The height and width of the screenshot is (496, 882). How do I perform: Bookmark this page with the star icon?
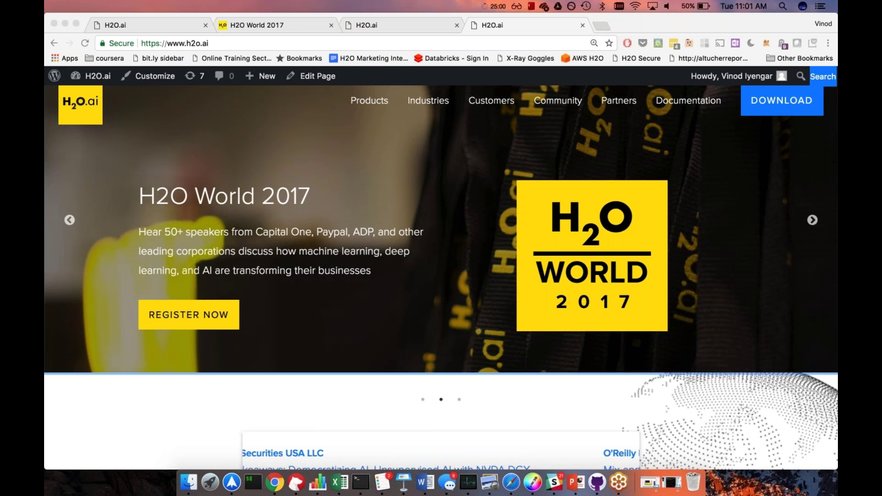point(609,43)
